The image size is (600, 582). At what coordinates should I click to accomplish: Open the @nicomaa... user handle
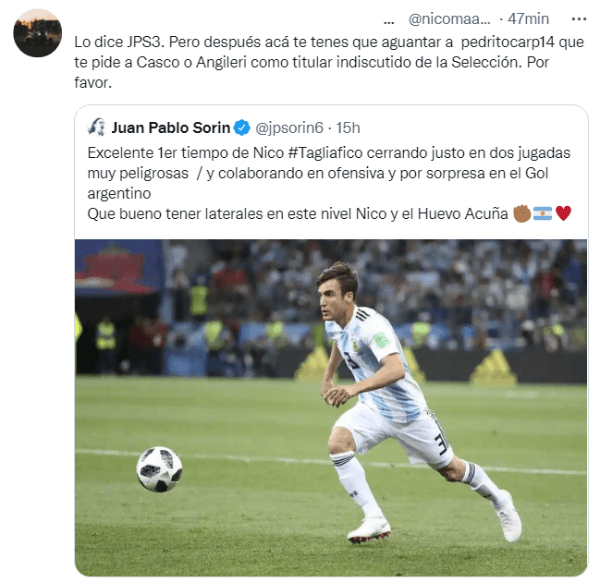pyautogui.click(x=449, y=19)
